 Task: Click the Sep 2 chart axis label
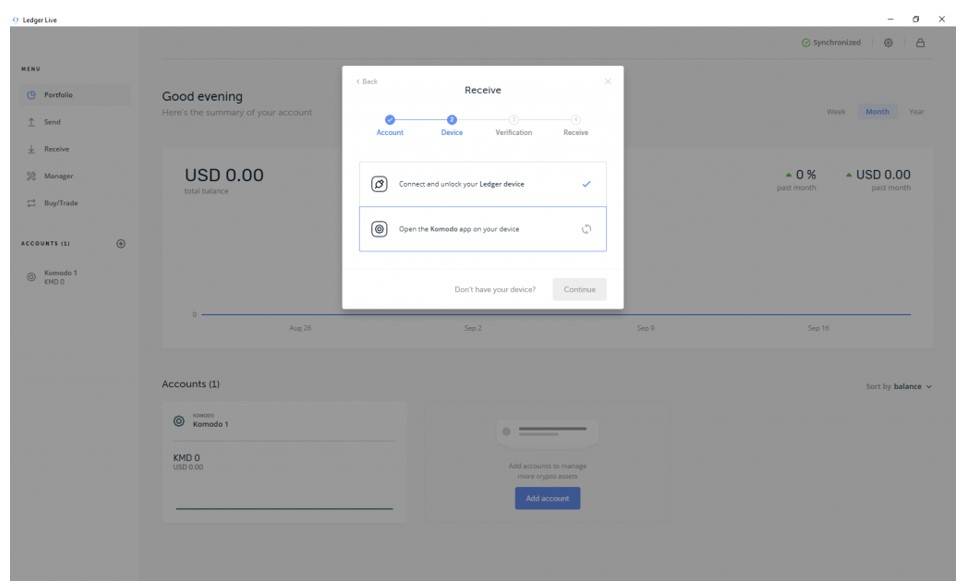(473, 328)
